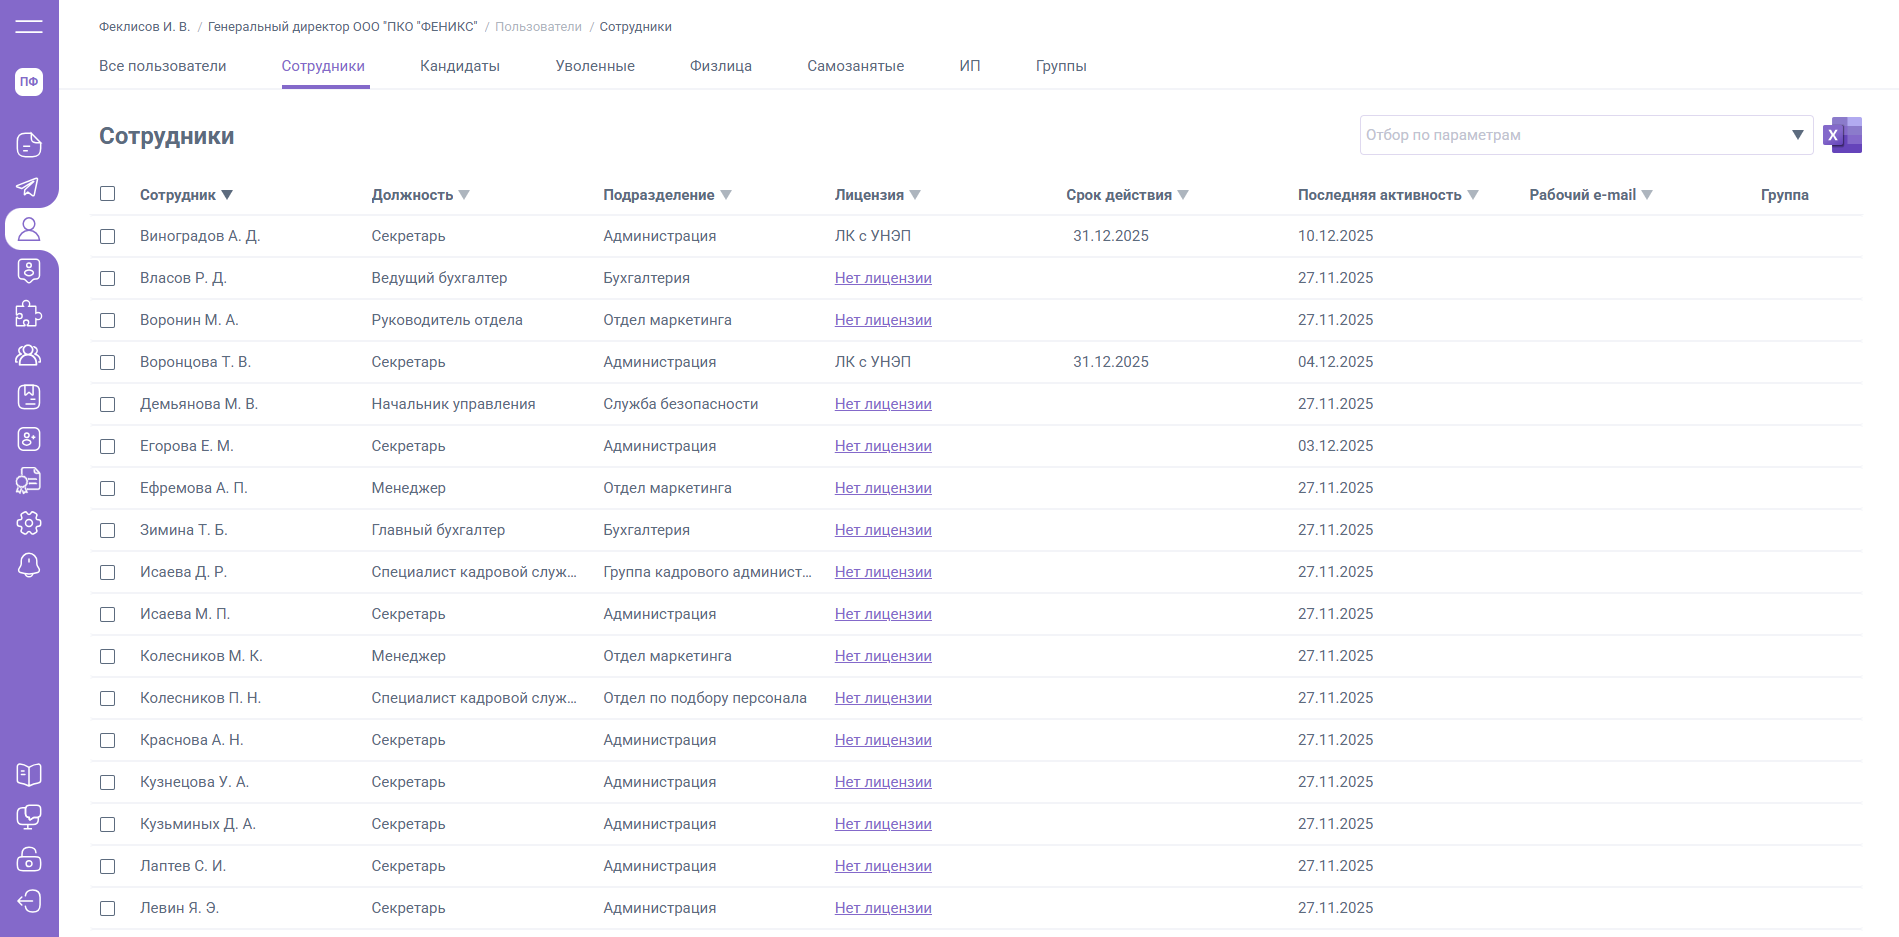
Task: Open the book icon in the sidebar
Action: coord(29,775)
